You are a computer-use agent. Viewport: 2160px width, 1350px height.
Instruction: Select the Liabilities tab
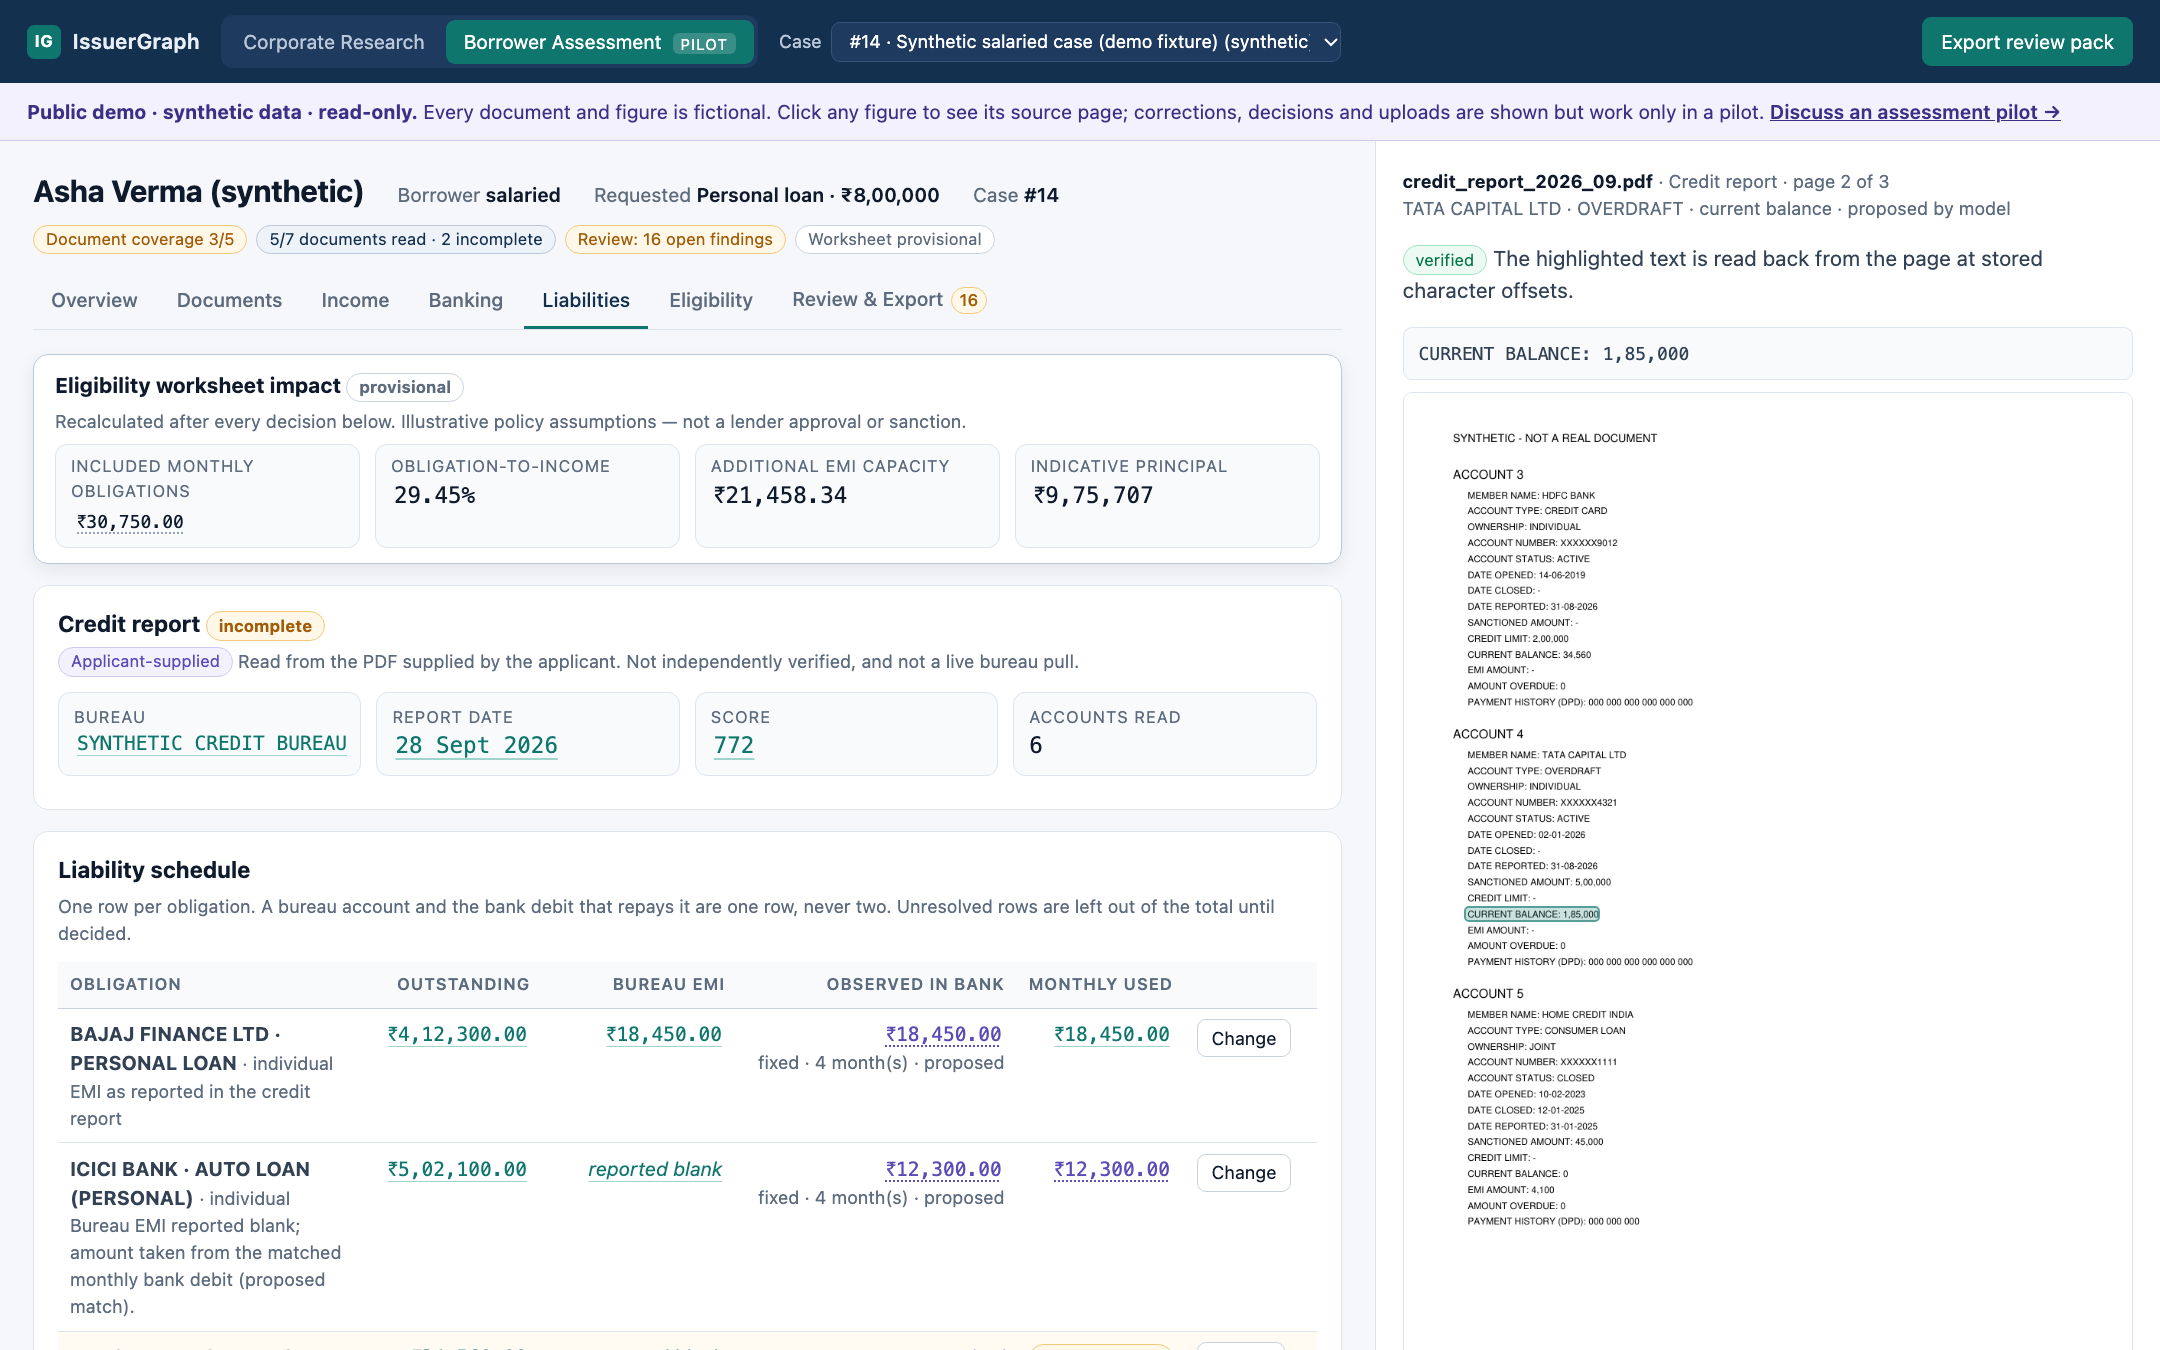[x=586, y=300]
